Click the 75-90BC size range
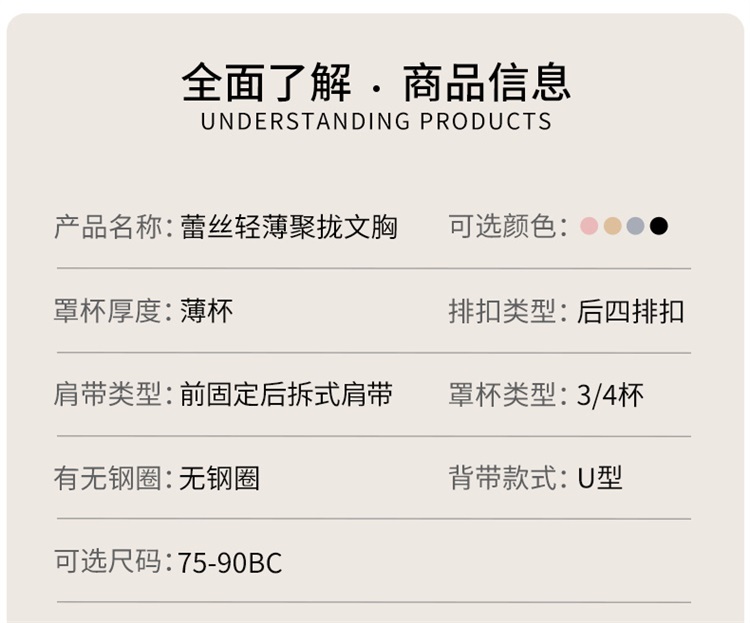The height and width of the screenshot is (623, 750). (231, 562)
